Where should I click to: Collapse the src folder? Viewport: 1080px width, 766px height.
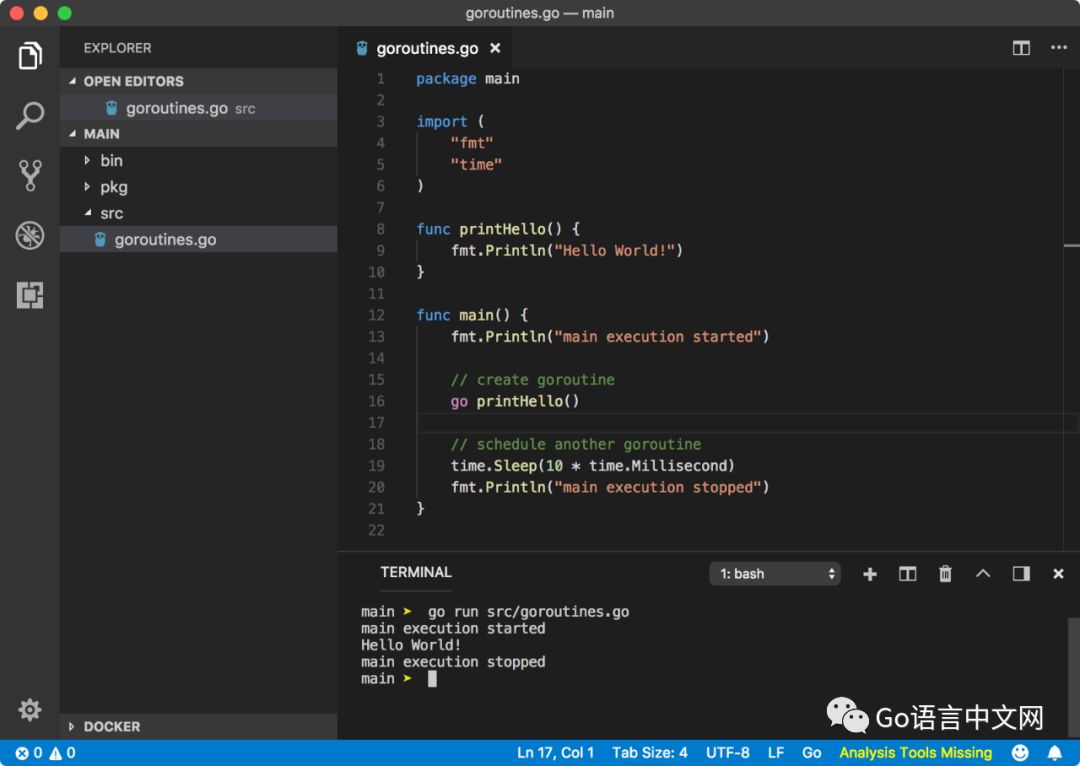(198, 214)
